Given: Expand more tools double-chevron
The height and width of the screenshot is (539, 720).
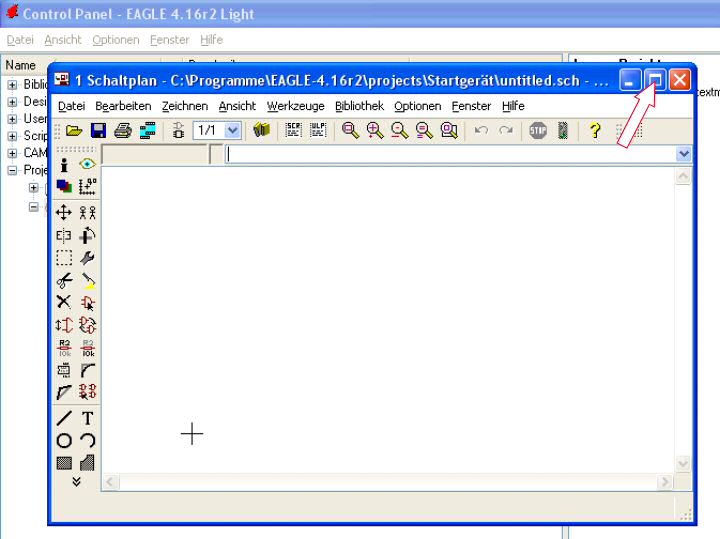Looking at the screenshot, I should [x=76, y=481].
